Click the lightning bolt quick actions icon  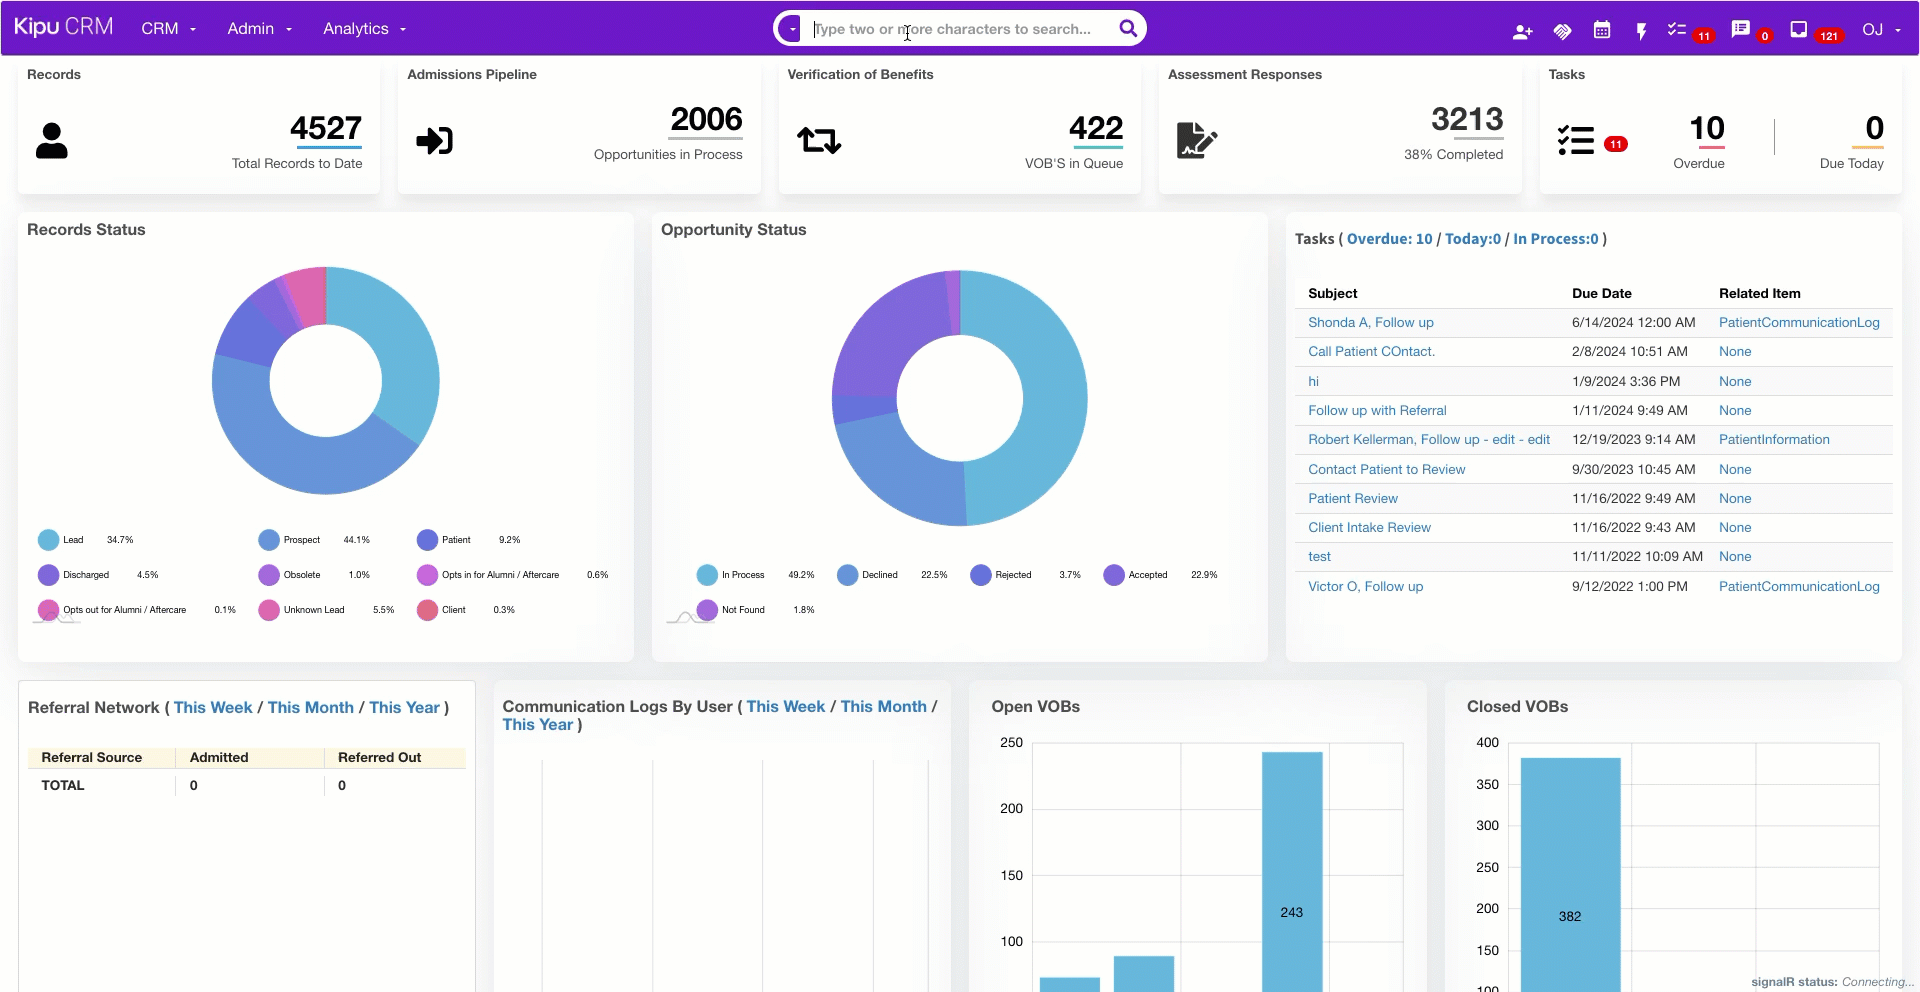[1641, 31]
